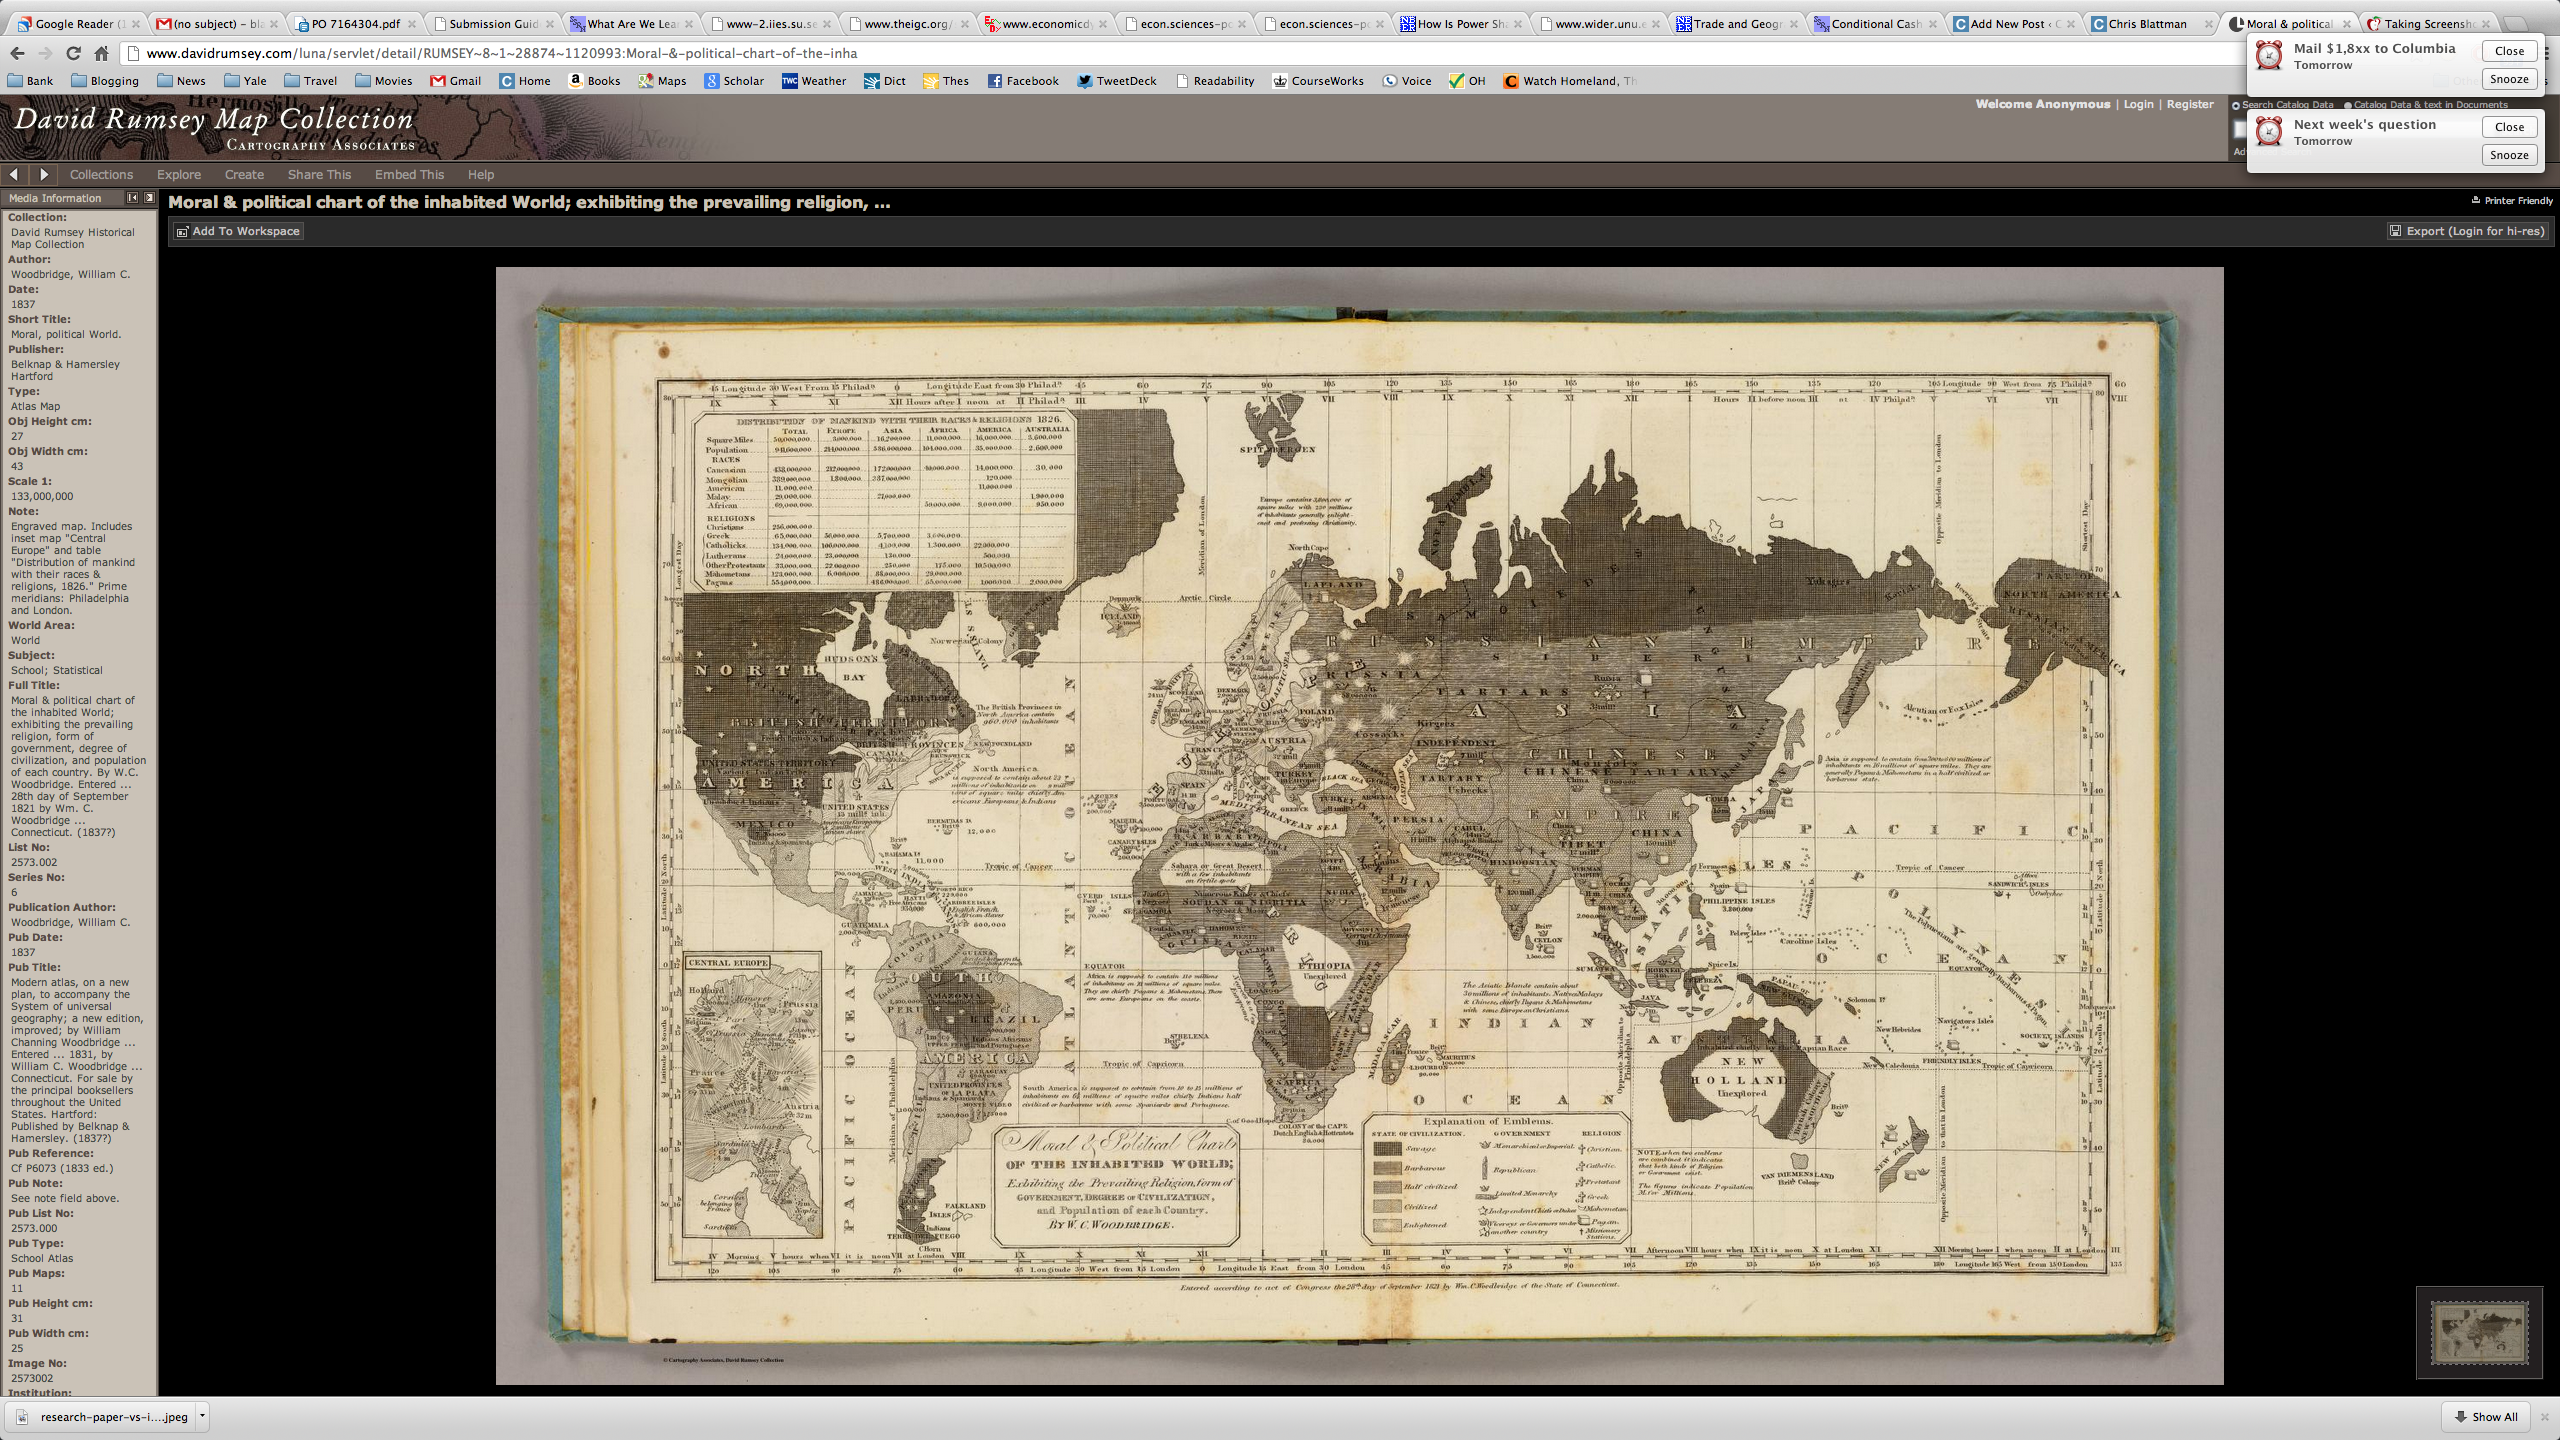Open the Facebook bookmark
This screenshot has height=1440, width=2560.
tap(1023, 81)
